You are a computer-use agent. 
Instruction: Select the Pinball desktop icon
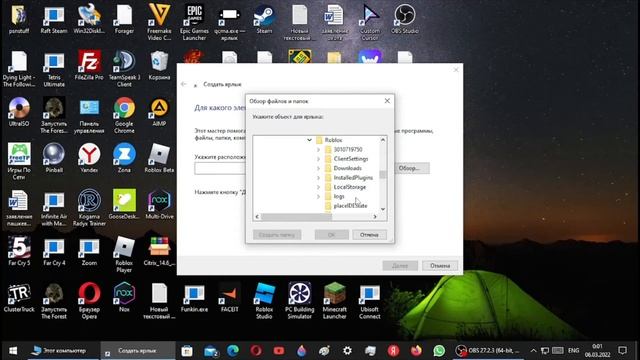(54, 158)
